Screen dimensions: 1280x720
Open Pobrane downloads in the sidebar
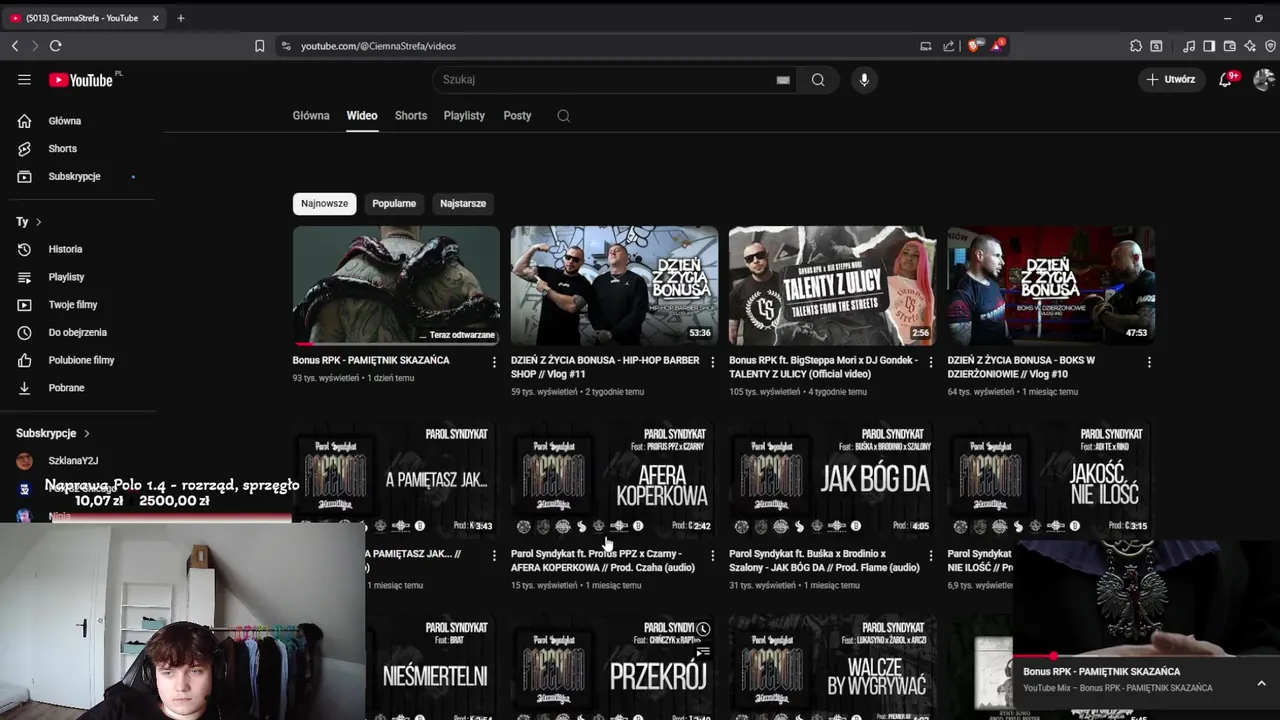pos(66,388)
